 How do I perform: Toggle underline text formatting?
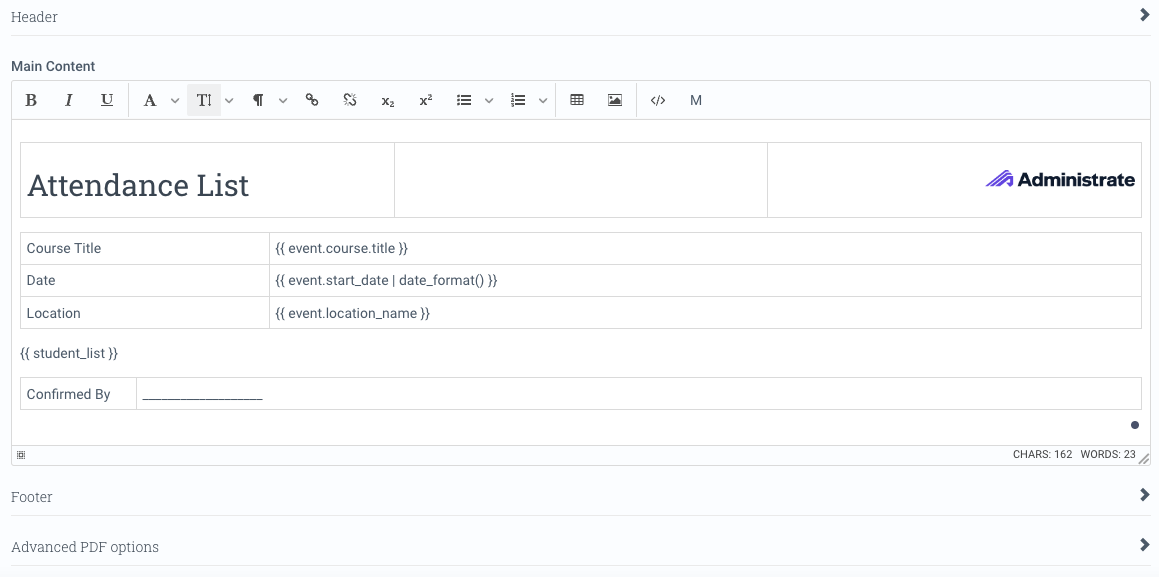click(x=107, y=100)
